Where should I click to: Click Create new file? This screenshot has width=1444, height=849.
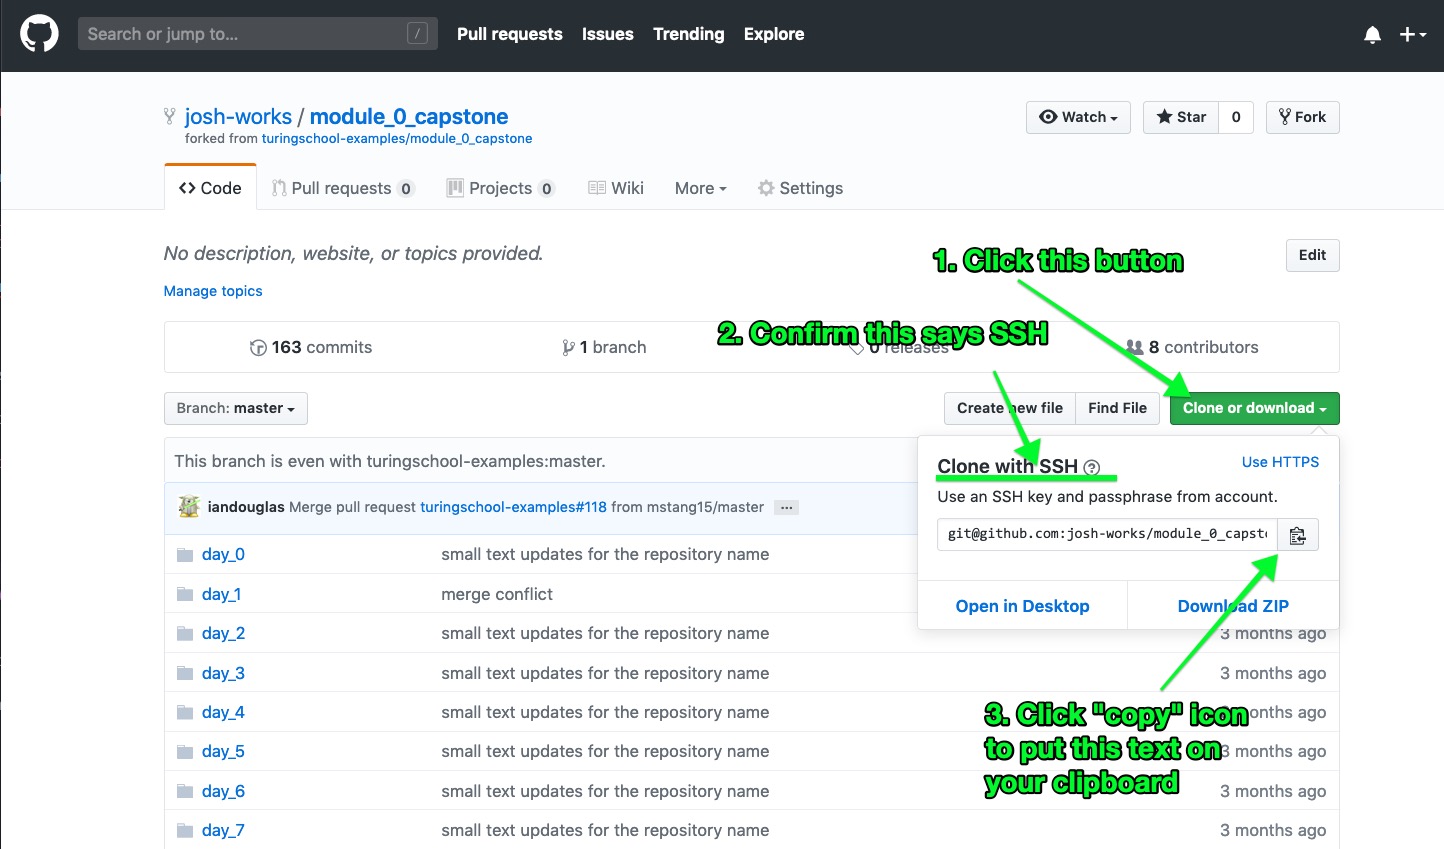point(1010,408)
